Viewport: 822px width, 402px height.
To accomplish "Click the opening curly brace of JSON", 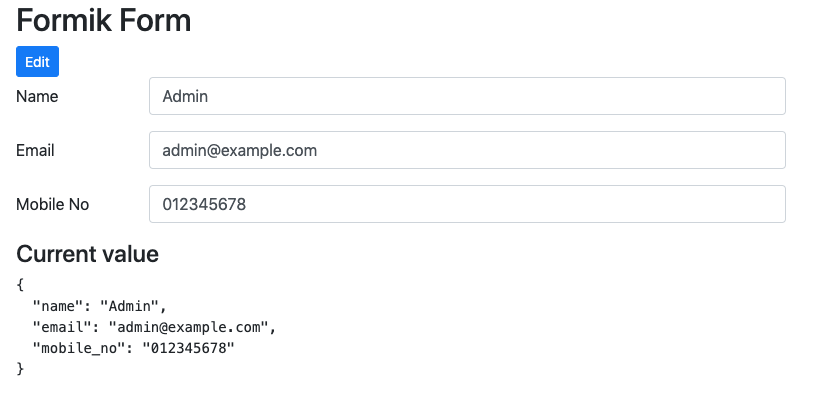I will pos(20,285).
